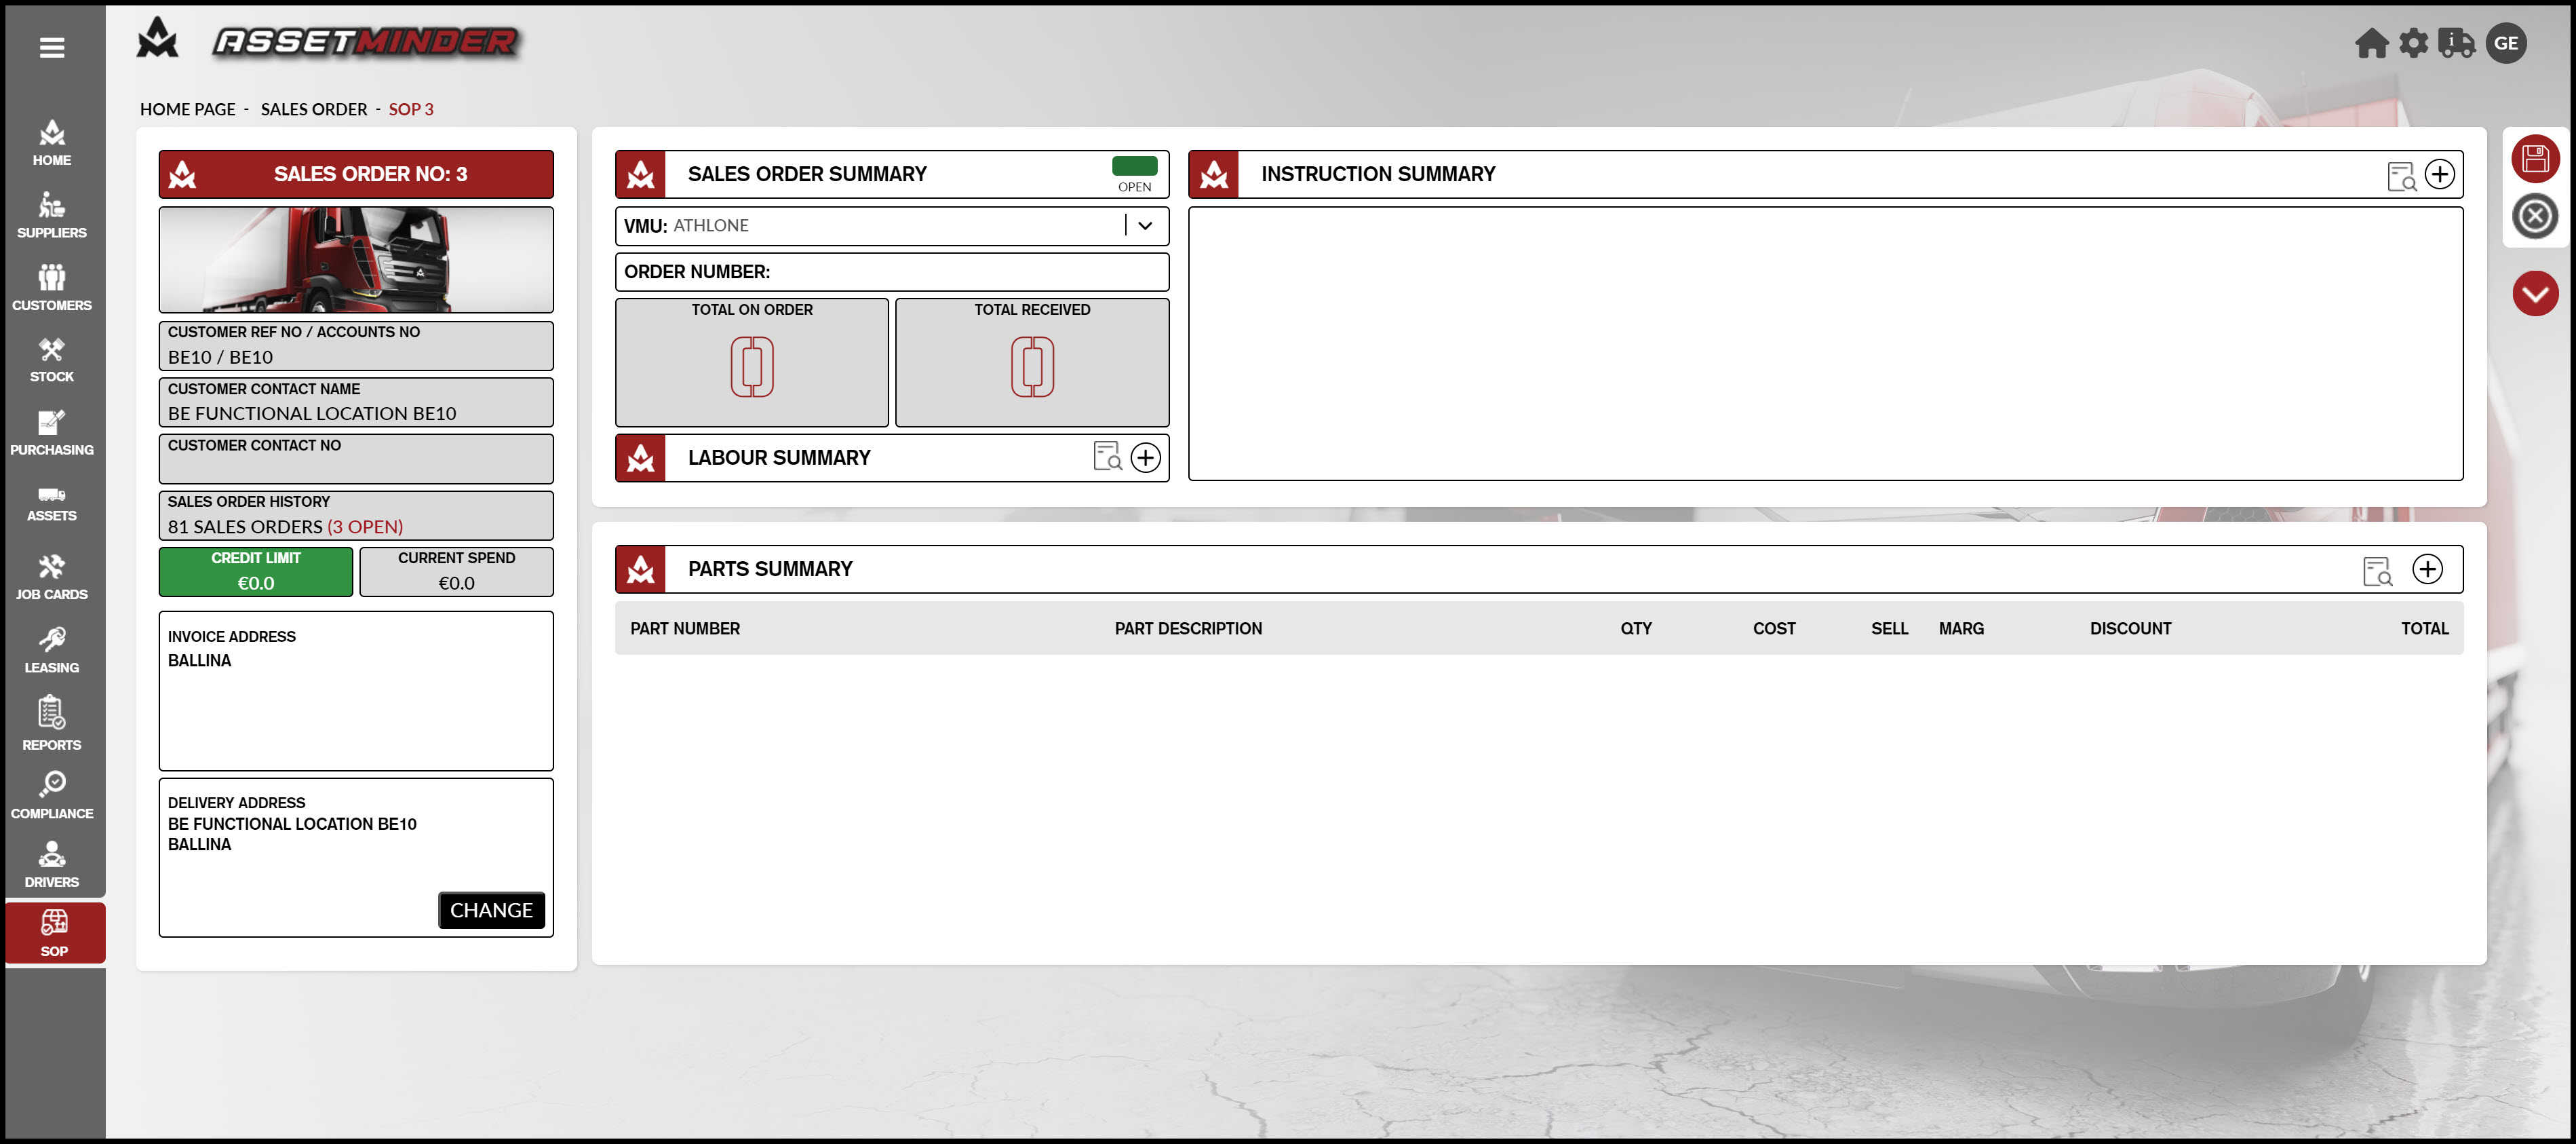
Task: Click the instruction summary text area
Action: click(1825, 344)
